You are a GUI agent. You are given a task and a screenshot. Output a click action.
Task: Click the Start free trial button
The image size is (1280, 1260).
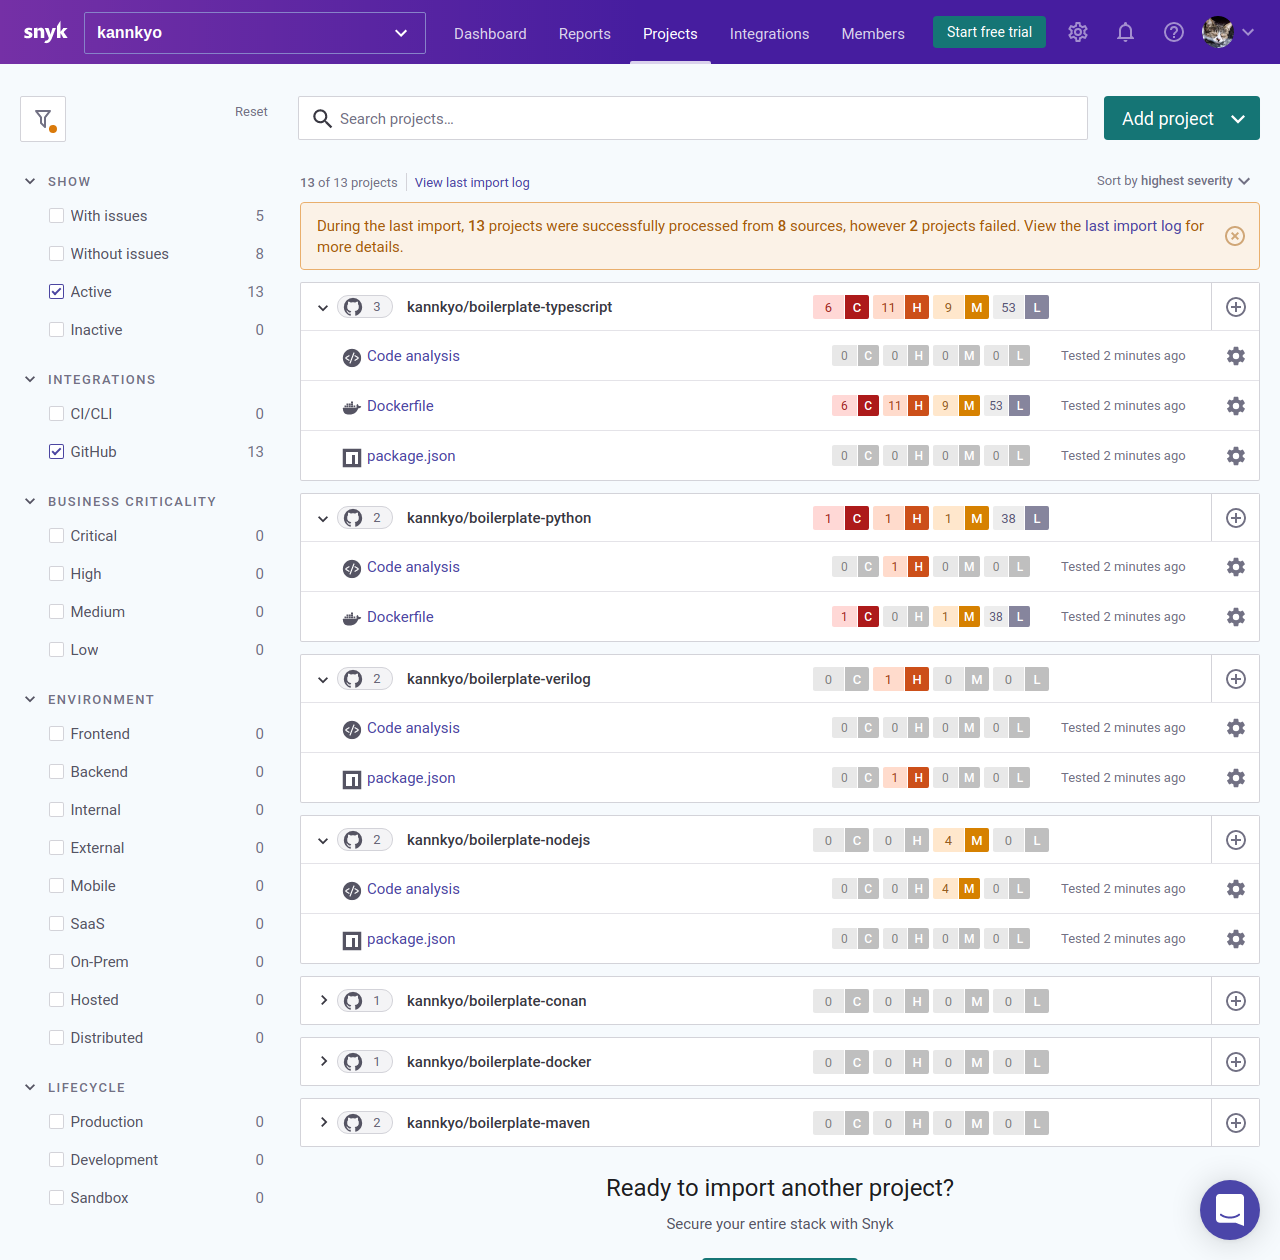click(989, 31)
